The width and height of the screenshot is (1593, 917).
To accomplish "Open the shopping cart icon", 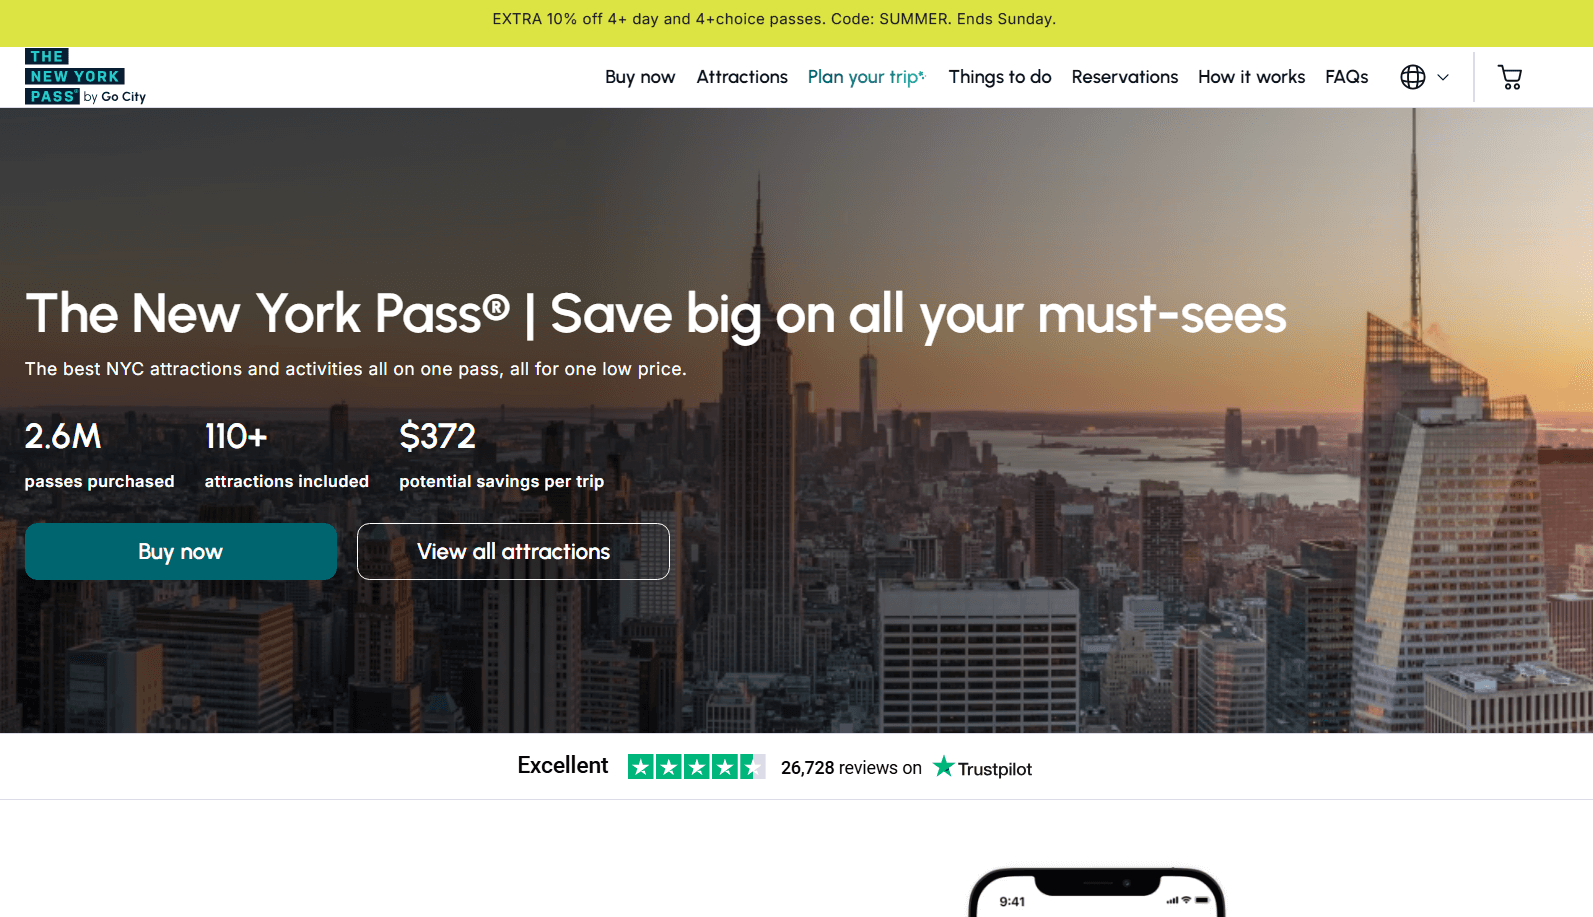I will [x=1509, y=77].
